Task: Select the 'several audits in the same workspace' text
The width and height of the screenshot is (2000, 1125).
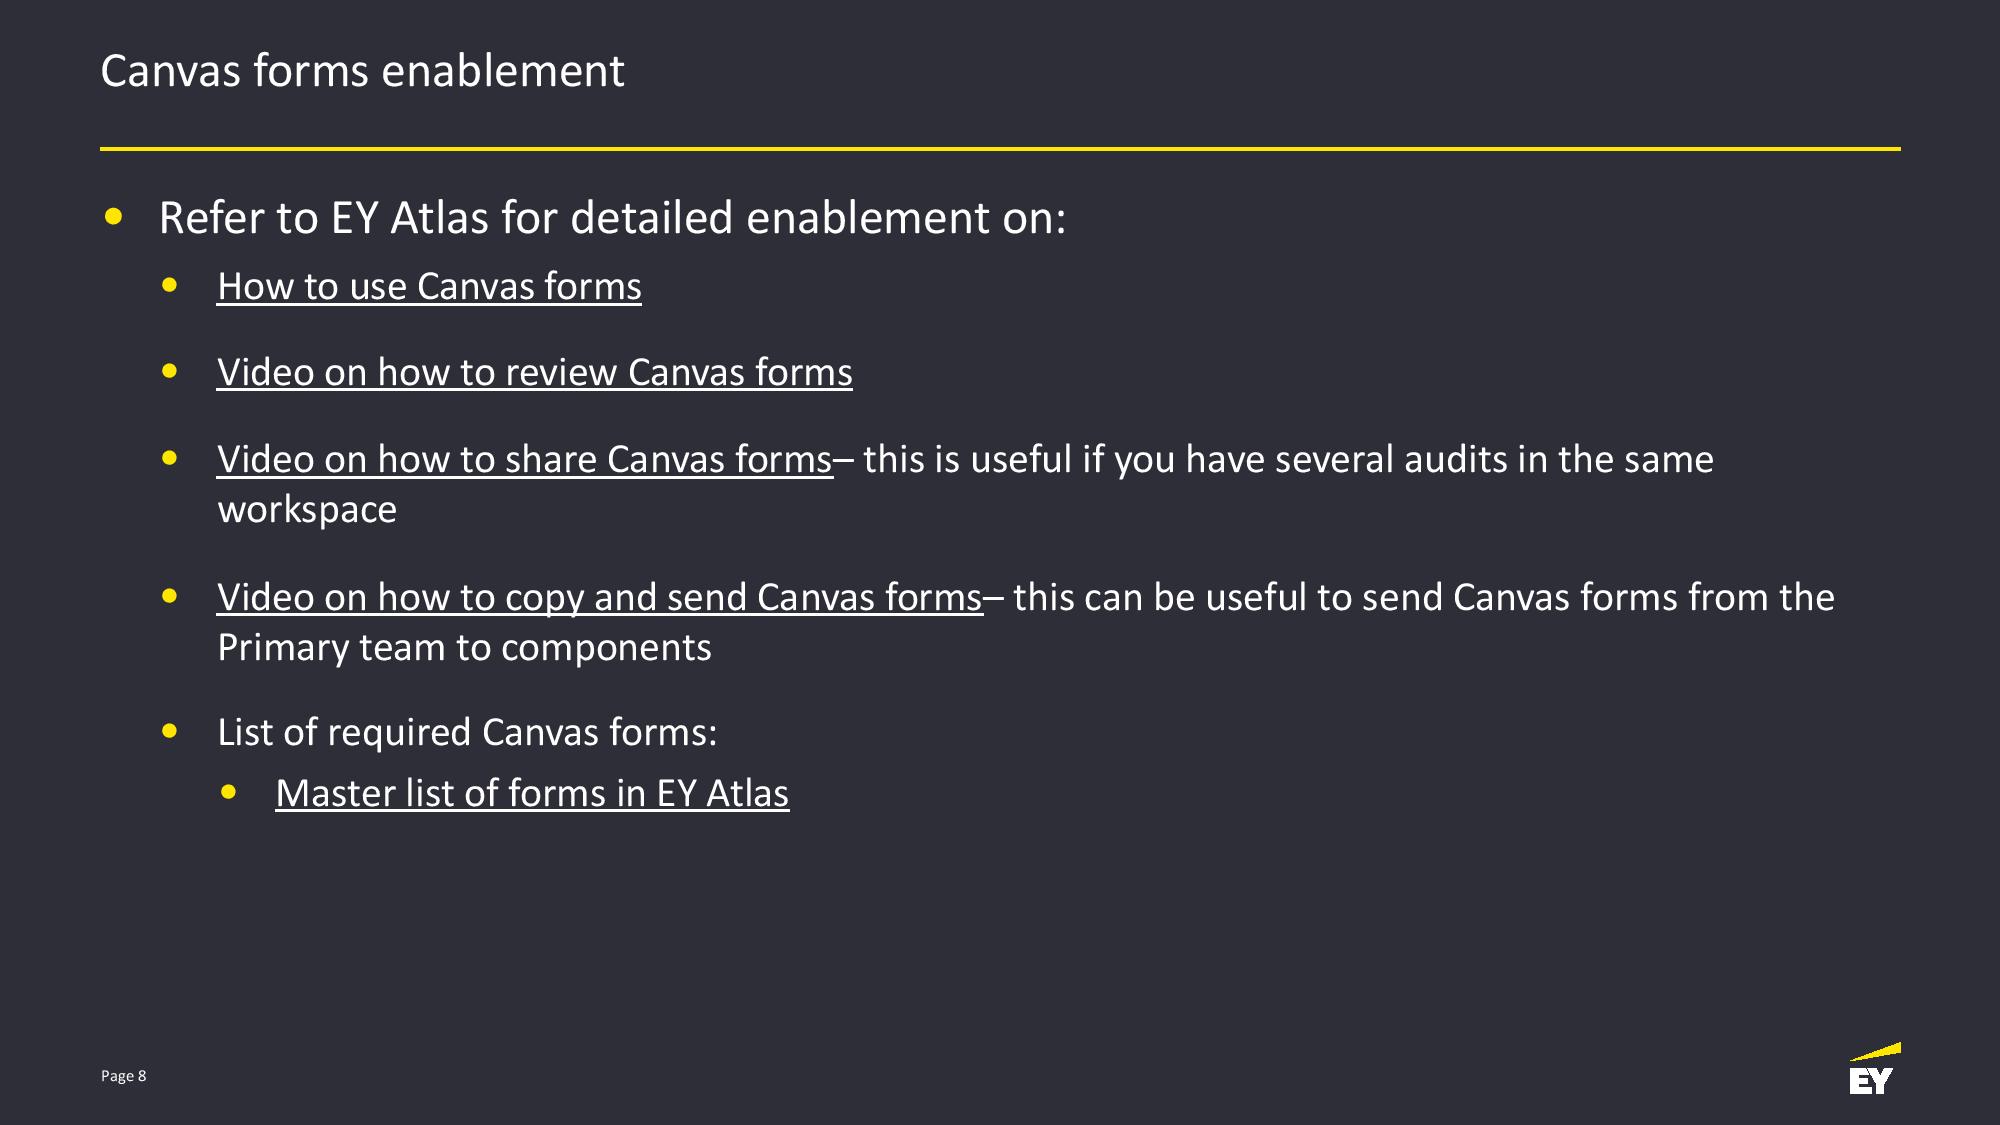Action: pyautogui.click(x=966, y=485)
